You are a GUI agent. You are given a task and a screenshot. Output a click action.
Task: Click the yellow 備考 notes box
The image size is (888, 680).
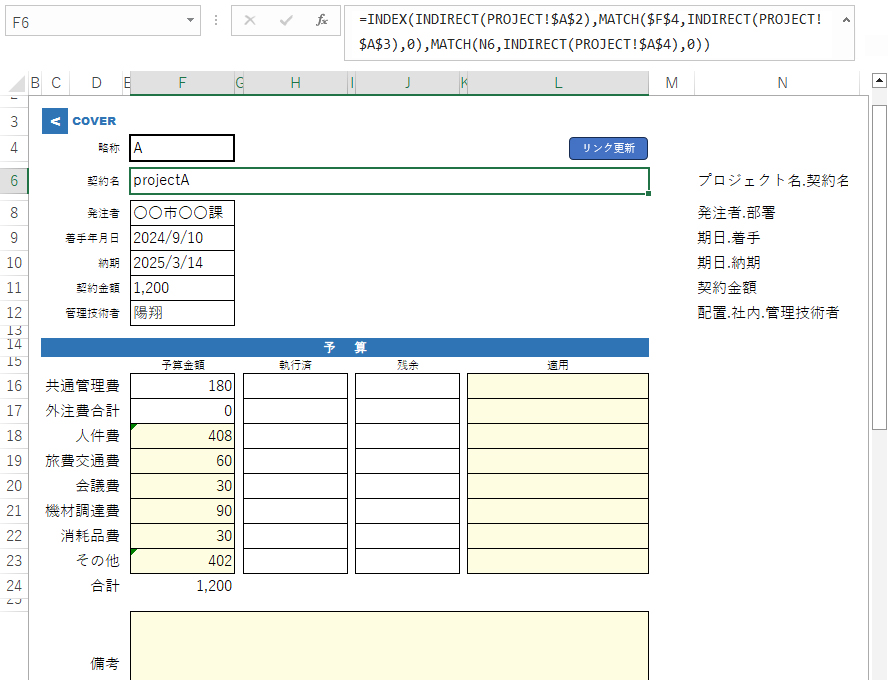[389, 645]
